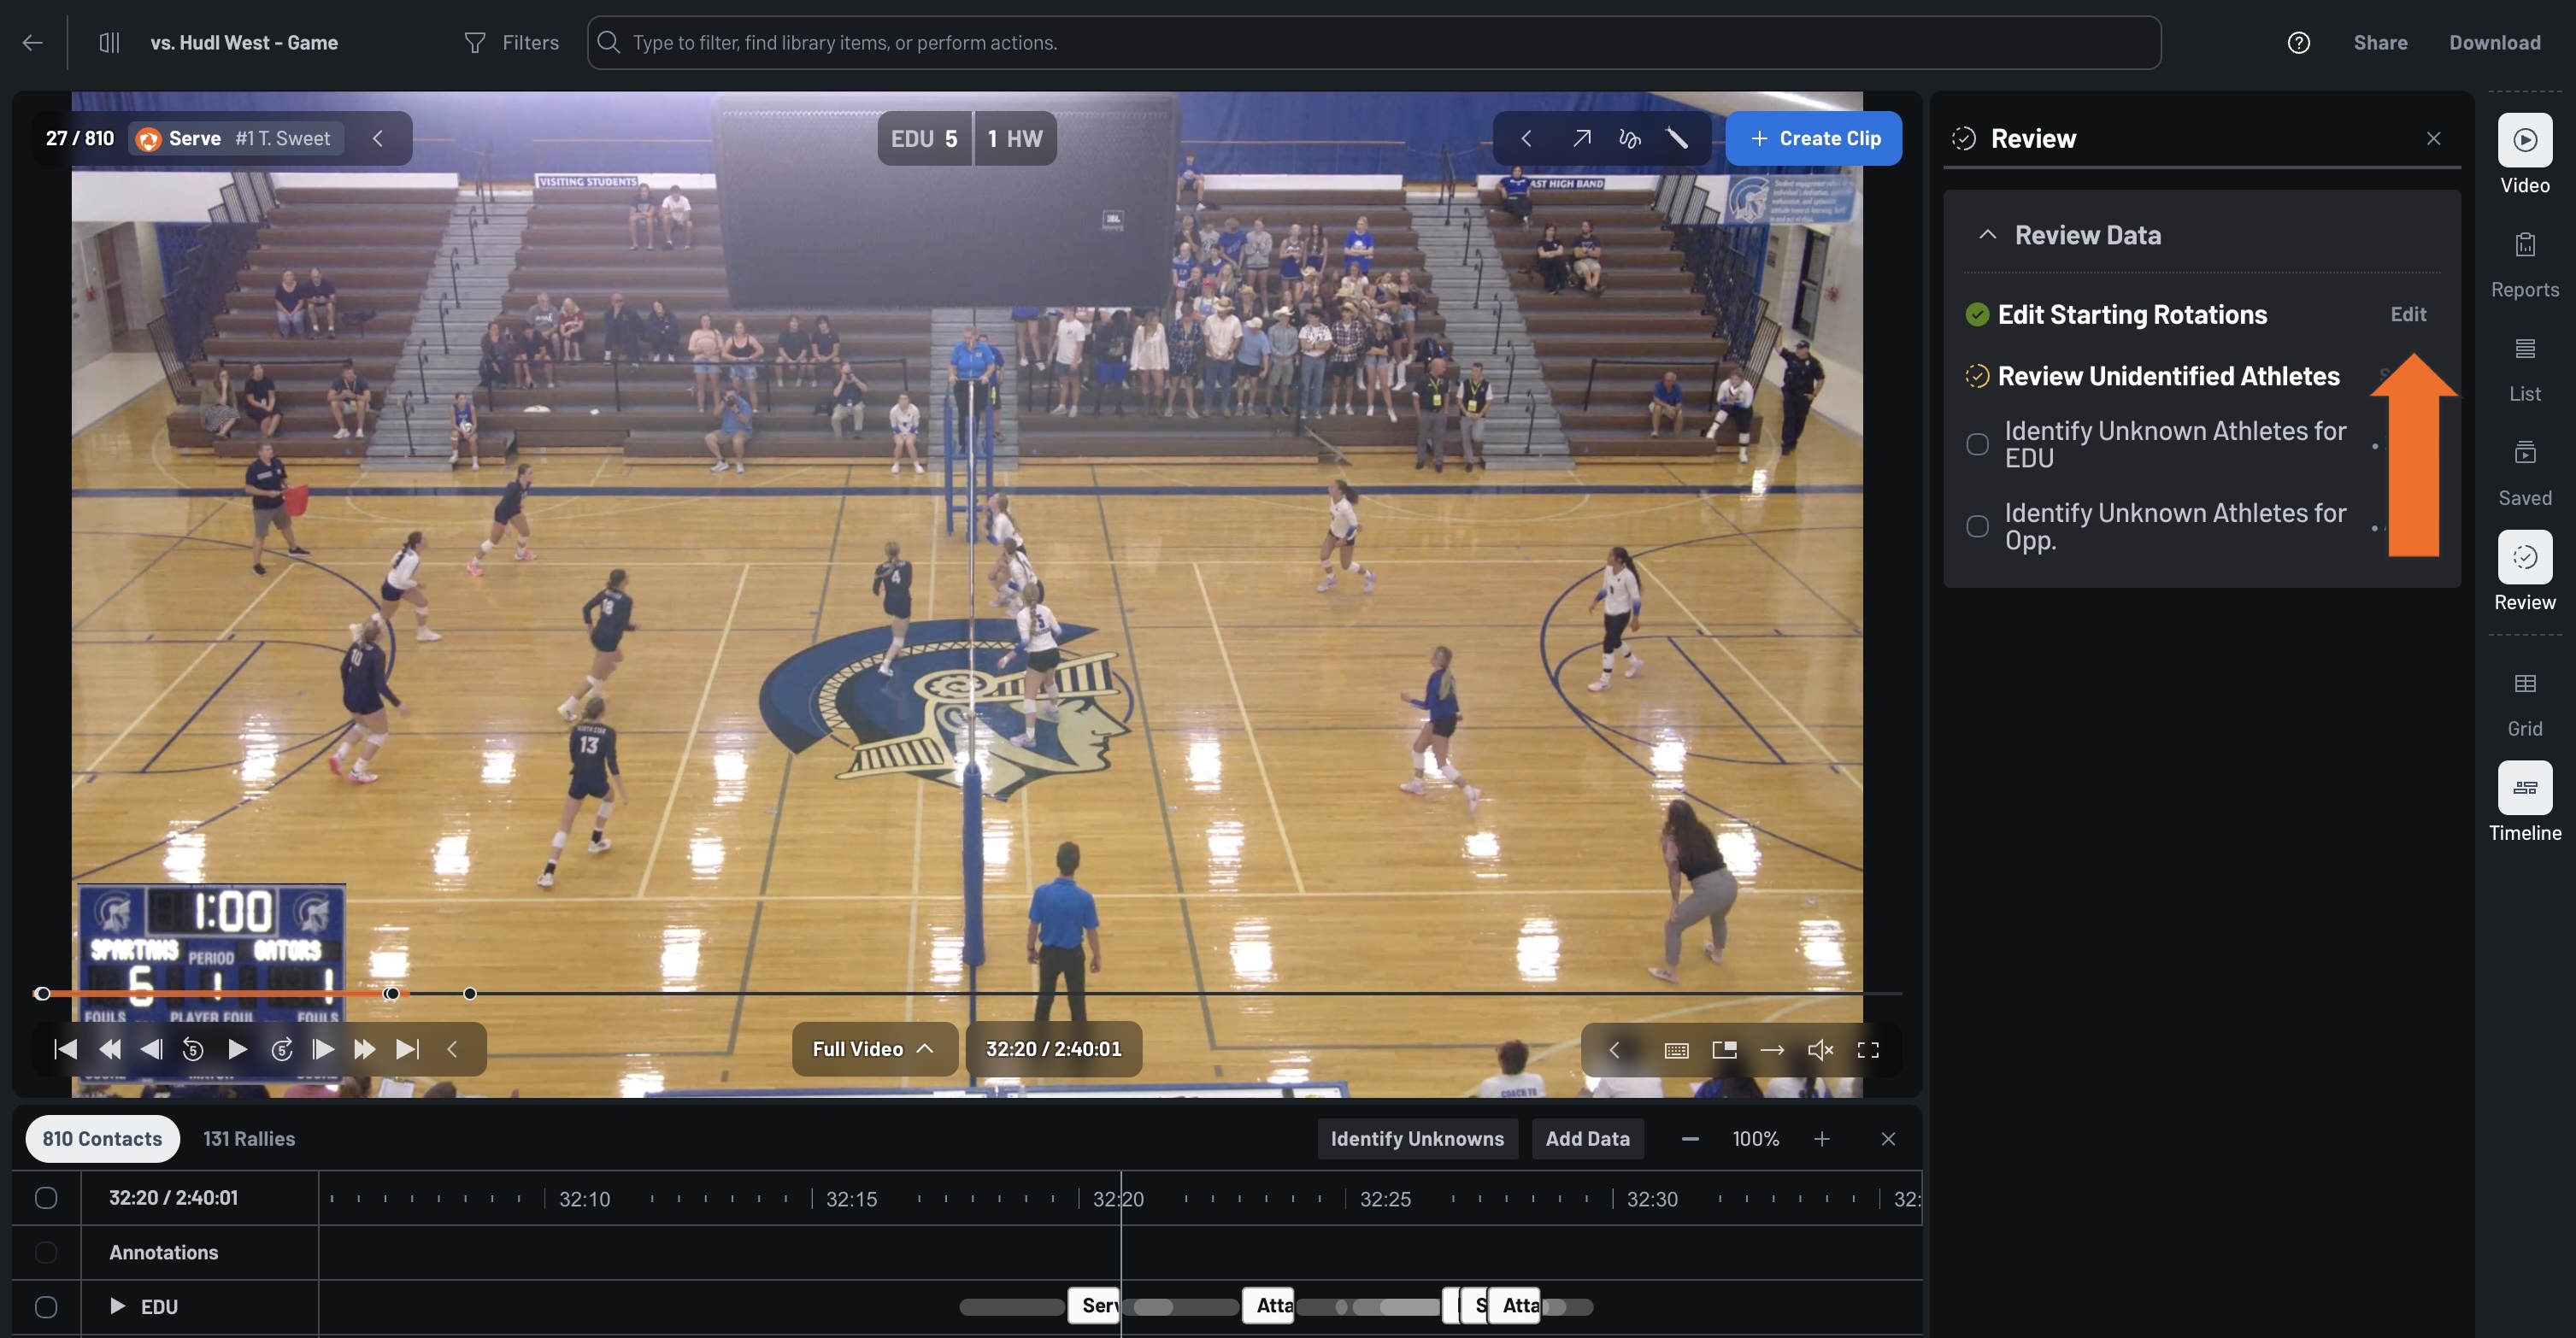Viewport: 2576px width, 1338px height.
Task: Open the Reports sidebar icon
Action: tap(2524, 245)
